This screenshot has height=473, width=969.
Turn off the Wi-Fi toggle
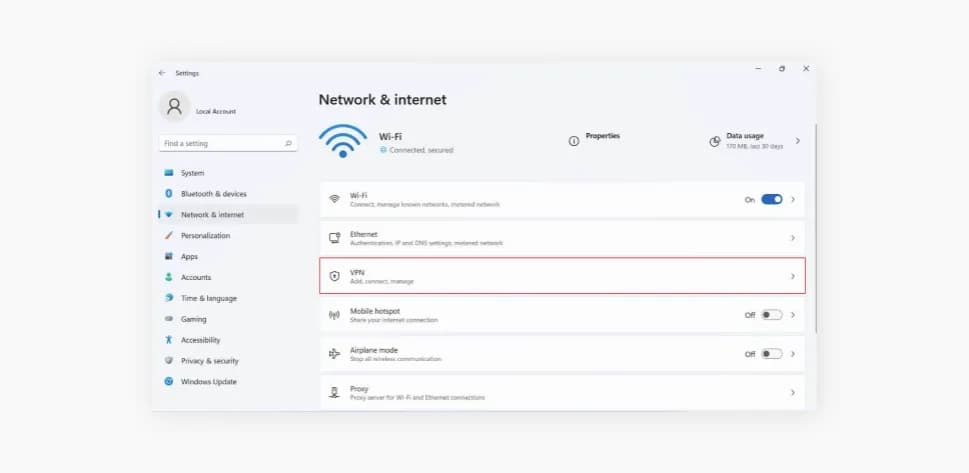click(x=771, y=200)
